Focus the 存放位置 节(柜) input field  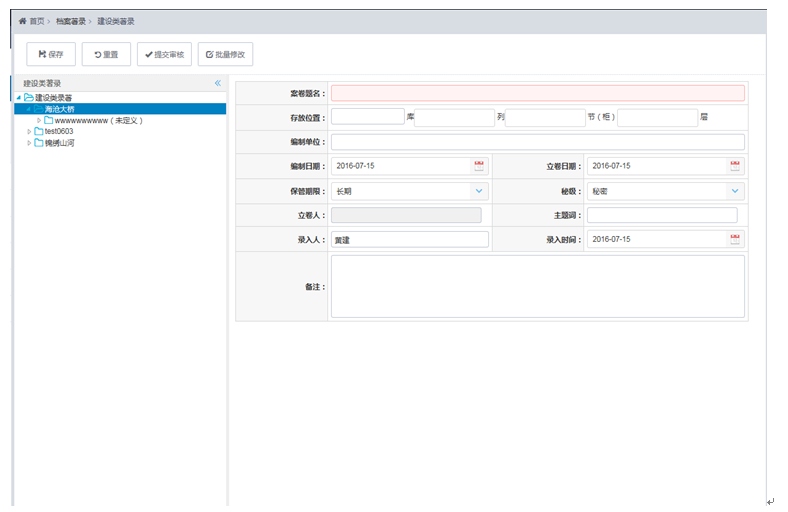pos(545,118)
